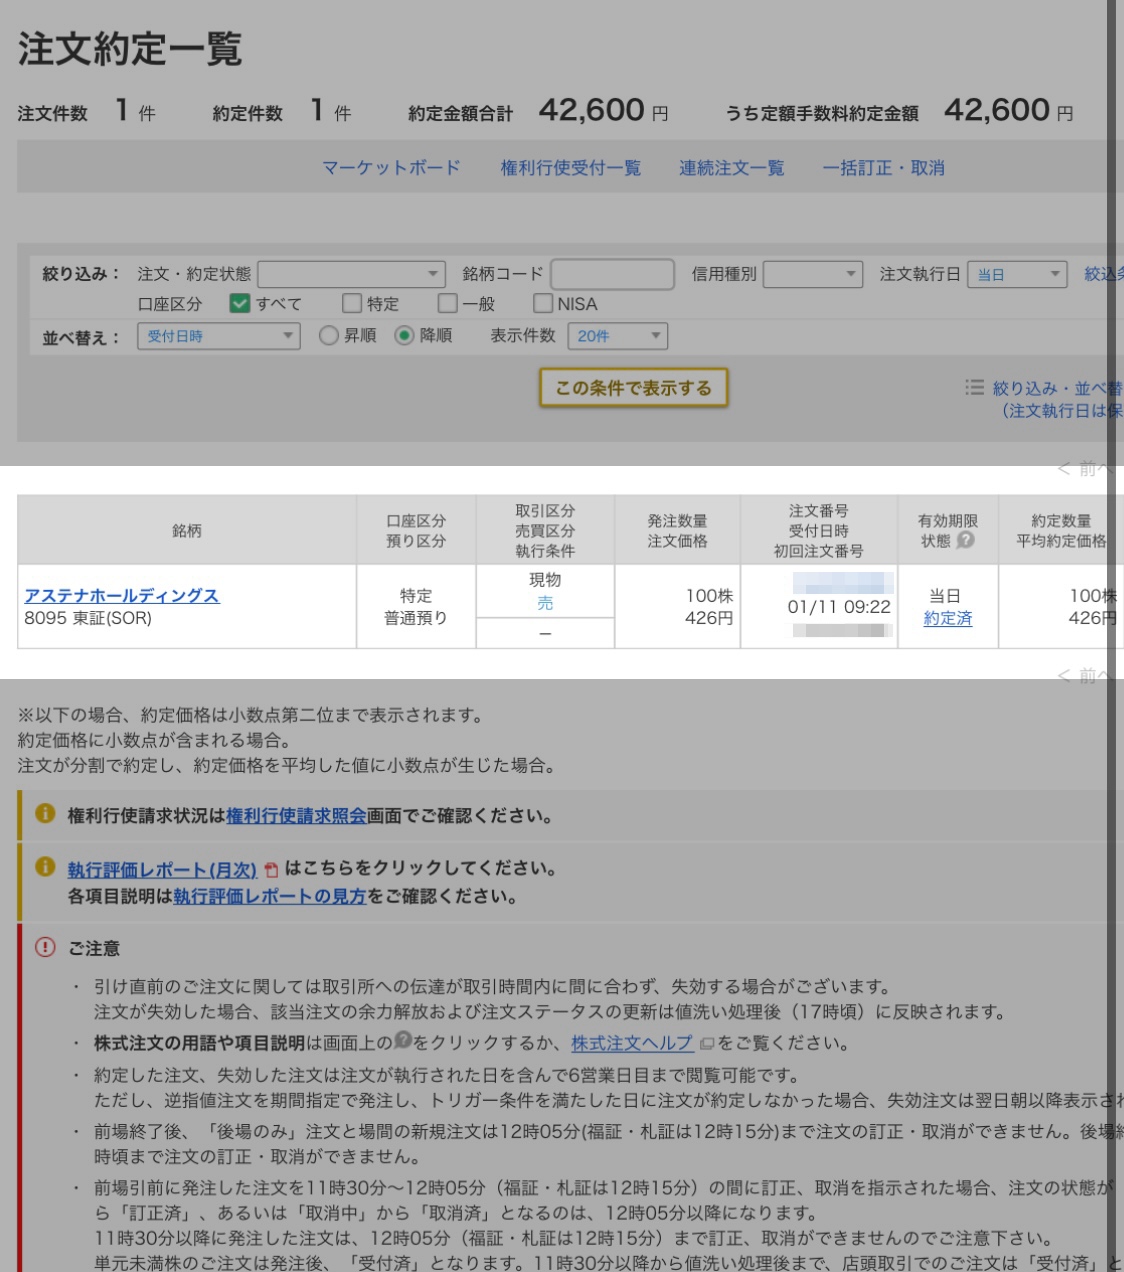Click the 8095 東証(SOR) text
Screen dimensions: 1124x1272
point(88,618)
